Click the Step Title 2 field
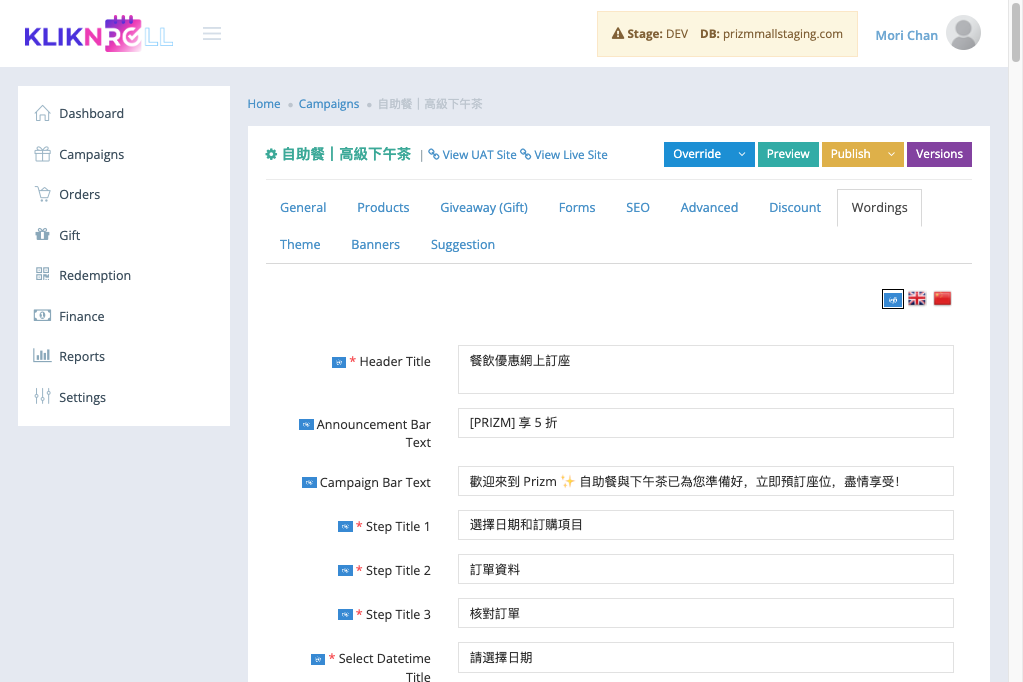Viewport: 1023px width, 682px height. click(706, 569)
